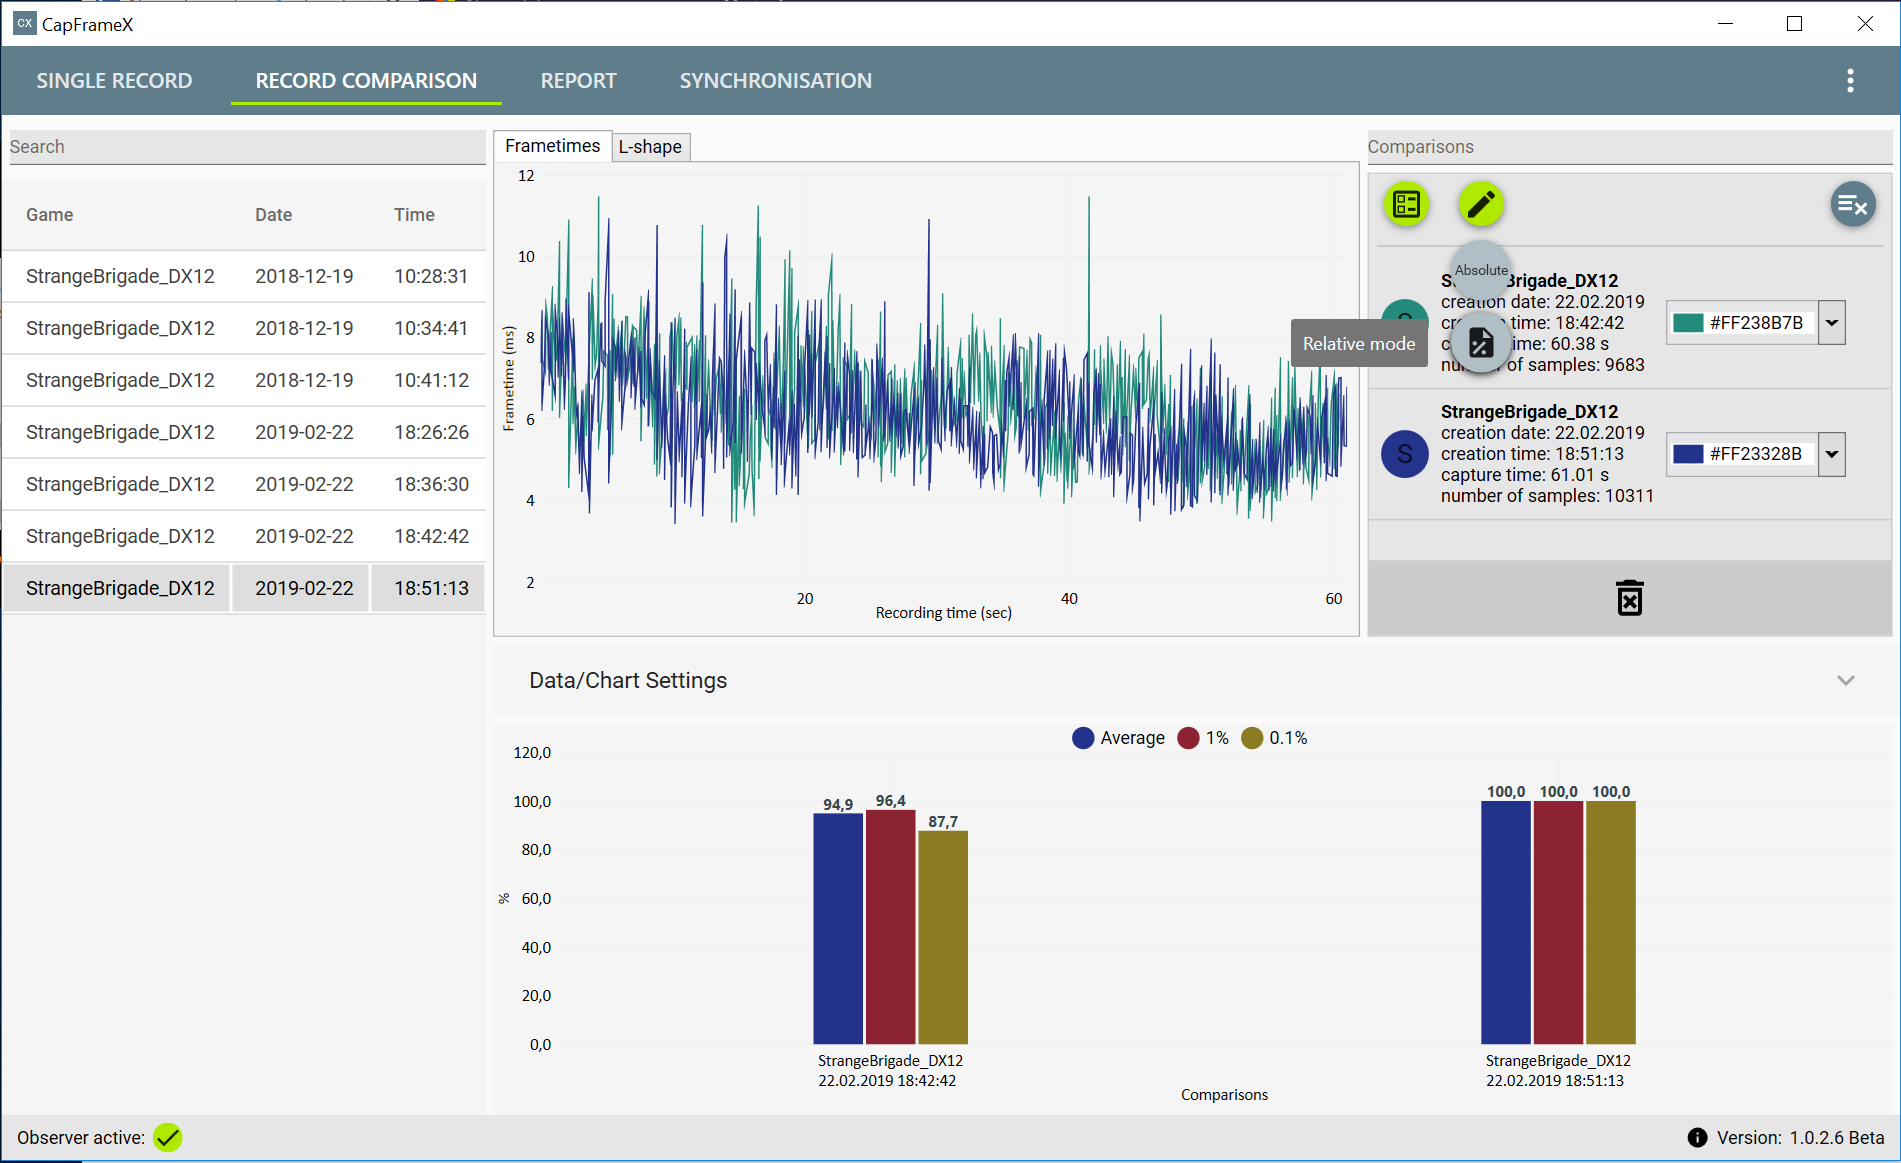1901x1163 pixels.
Task: Click the version info icon
Action: (x=1697, y=1138)
